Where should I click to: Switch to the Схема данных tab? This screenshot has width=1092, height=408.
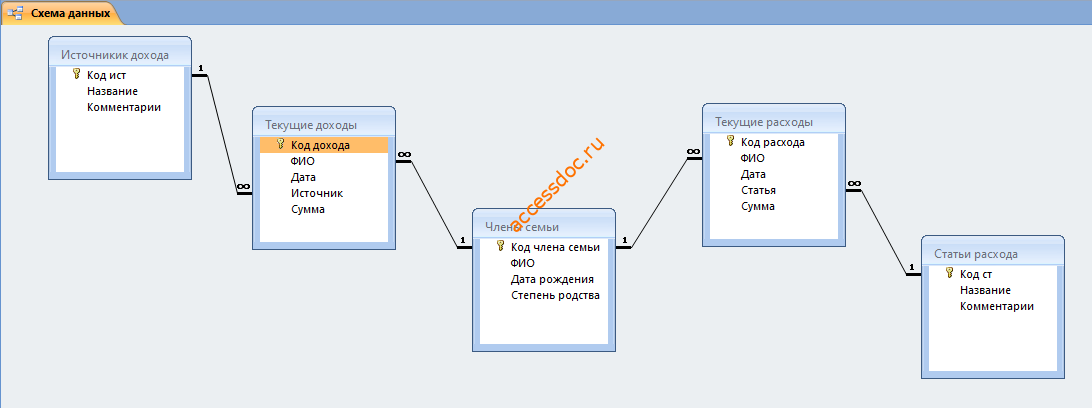[61, 13]
